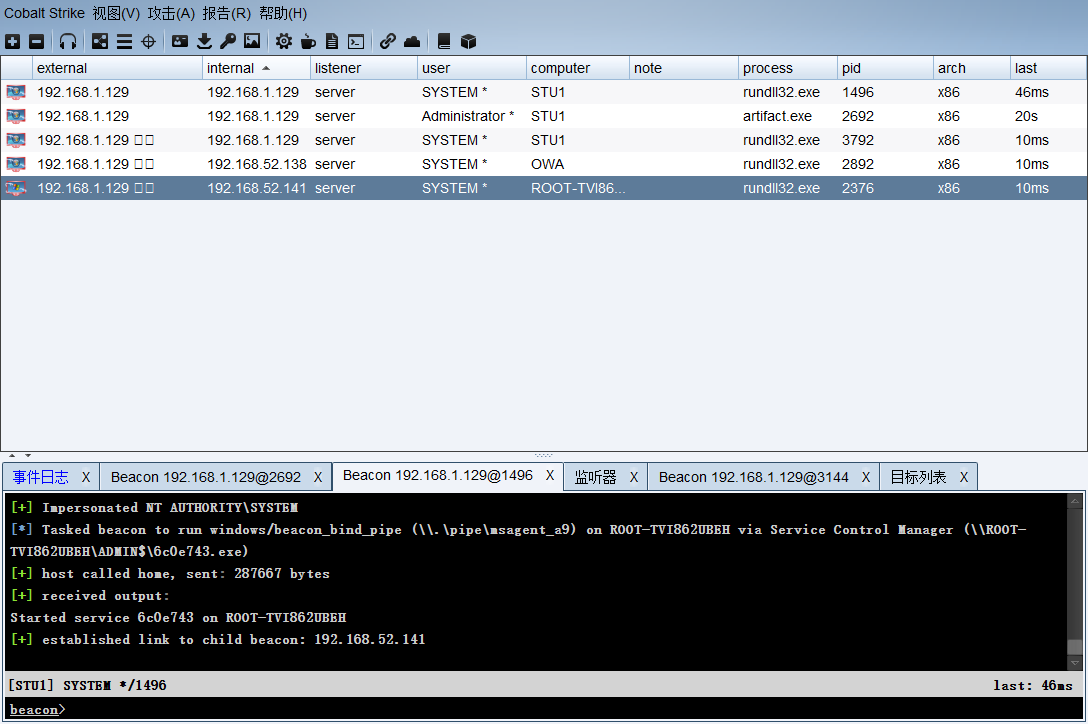Open keystrokes via the key icon

[228, 42]
